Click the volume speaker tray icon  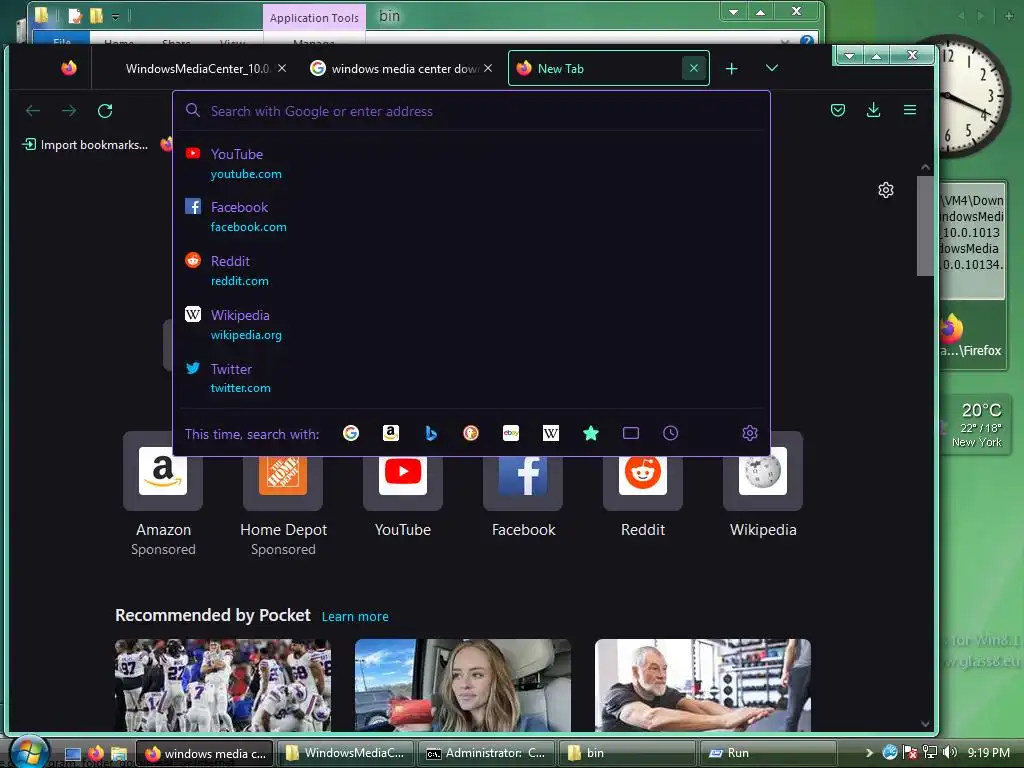950,752
